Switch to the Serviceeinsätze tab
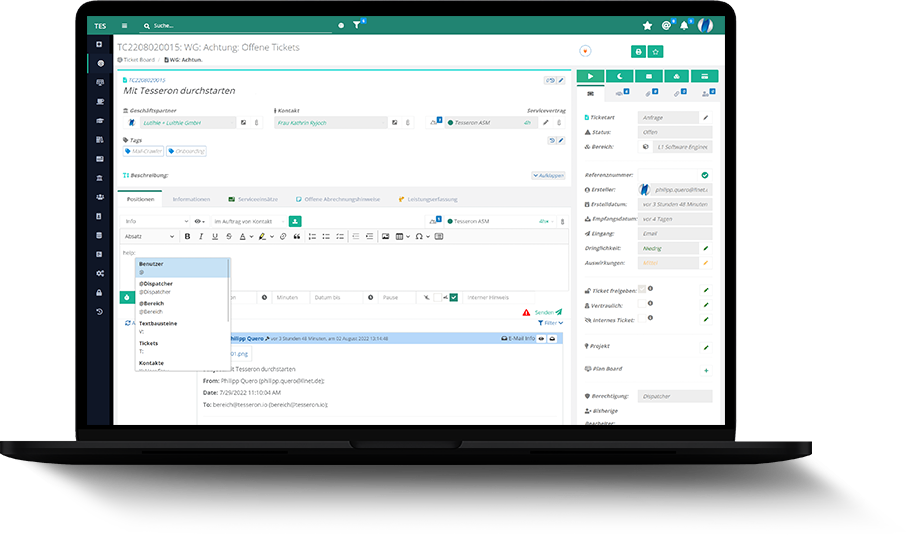Viewport: 906px width, 535px height. coord(253,199)
